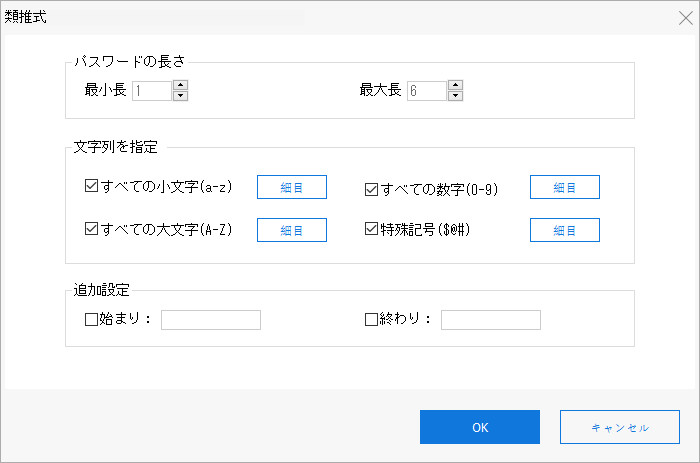Decrease 最大長 value with the down arrow

pos(455,96)
